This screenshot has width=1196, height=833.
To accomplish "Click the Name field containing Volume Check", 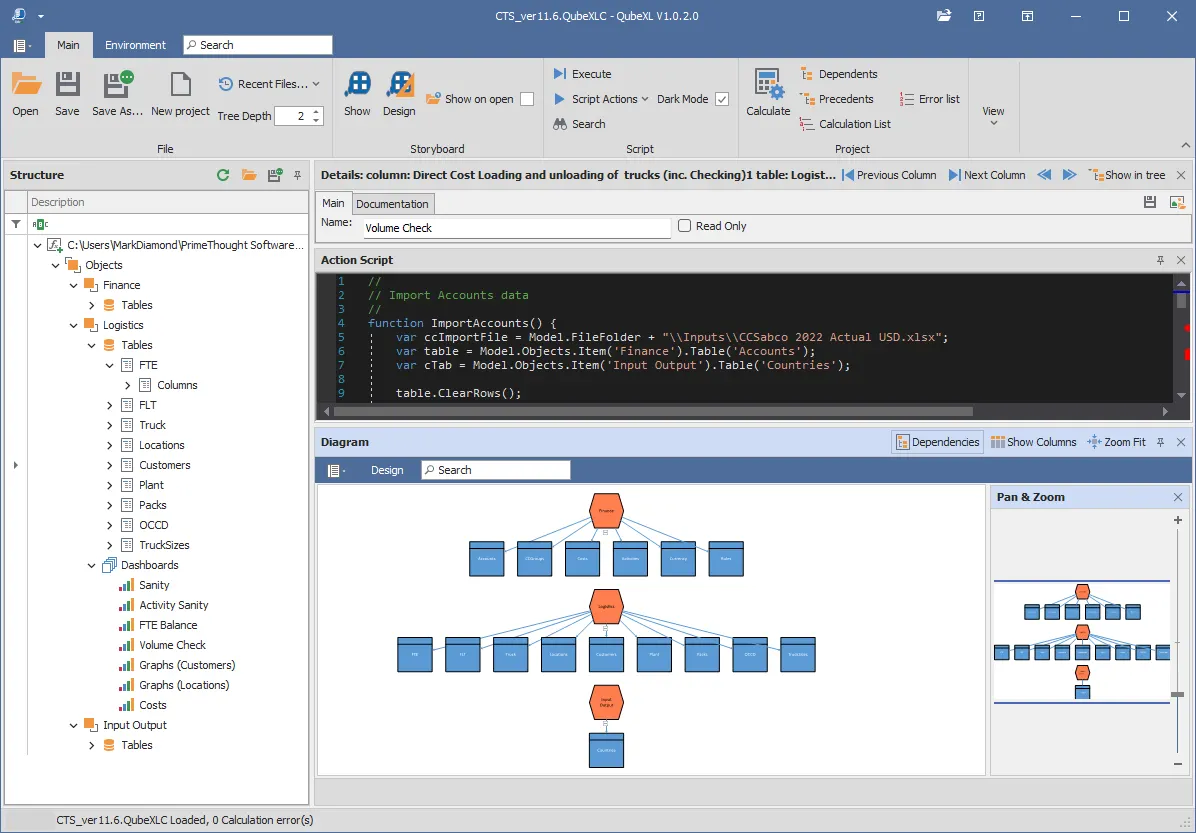I will tap(516, 227).
